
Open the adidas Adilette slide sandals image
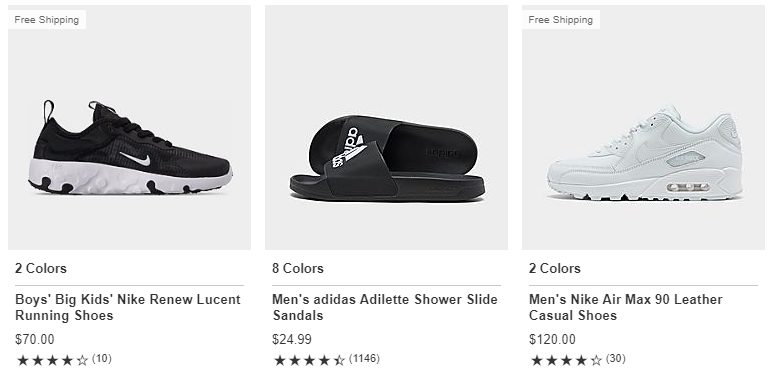pos(386,127)
